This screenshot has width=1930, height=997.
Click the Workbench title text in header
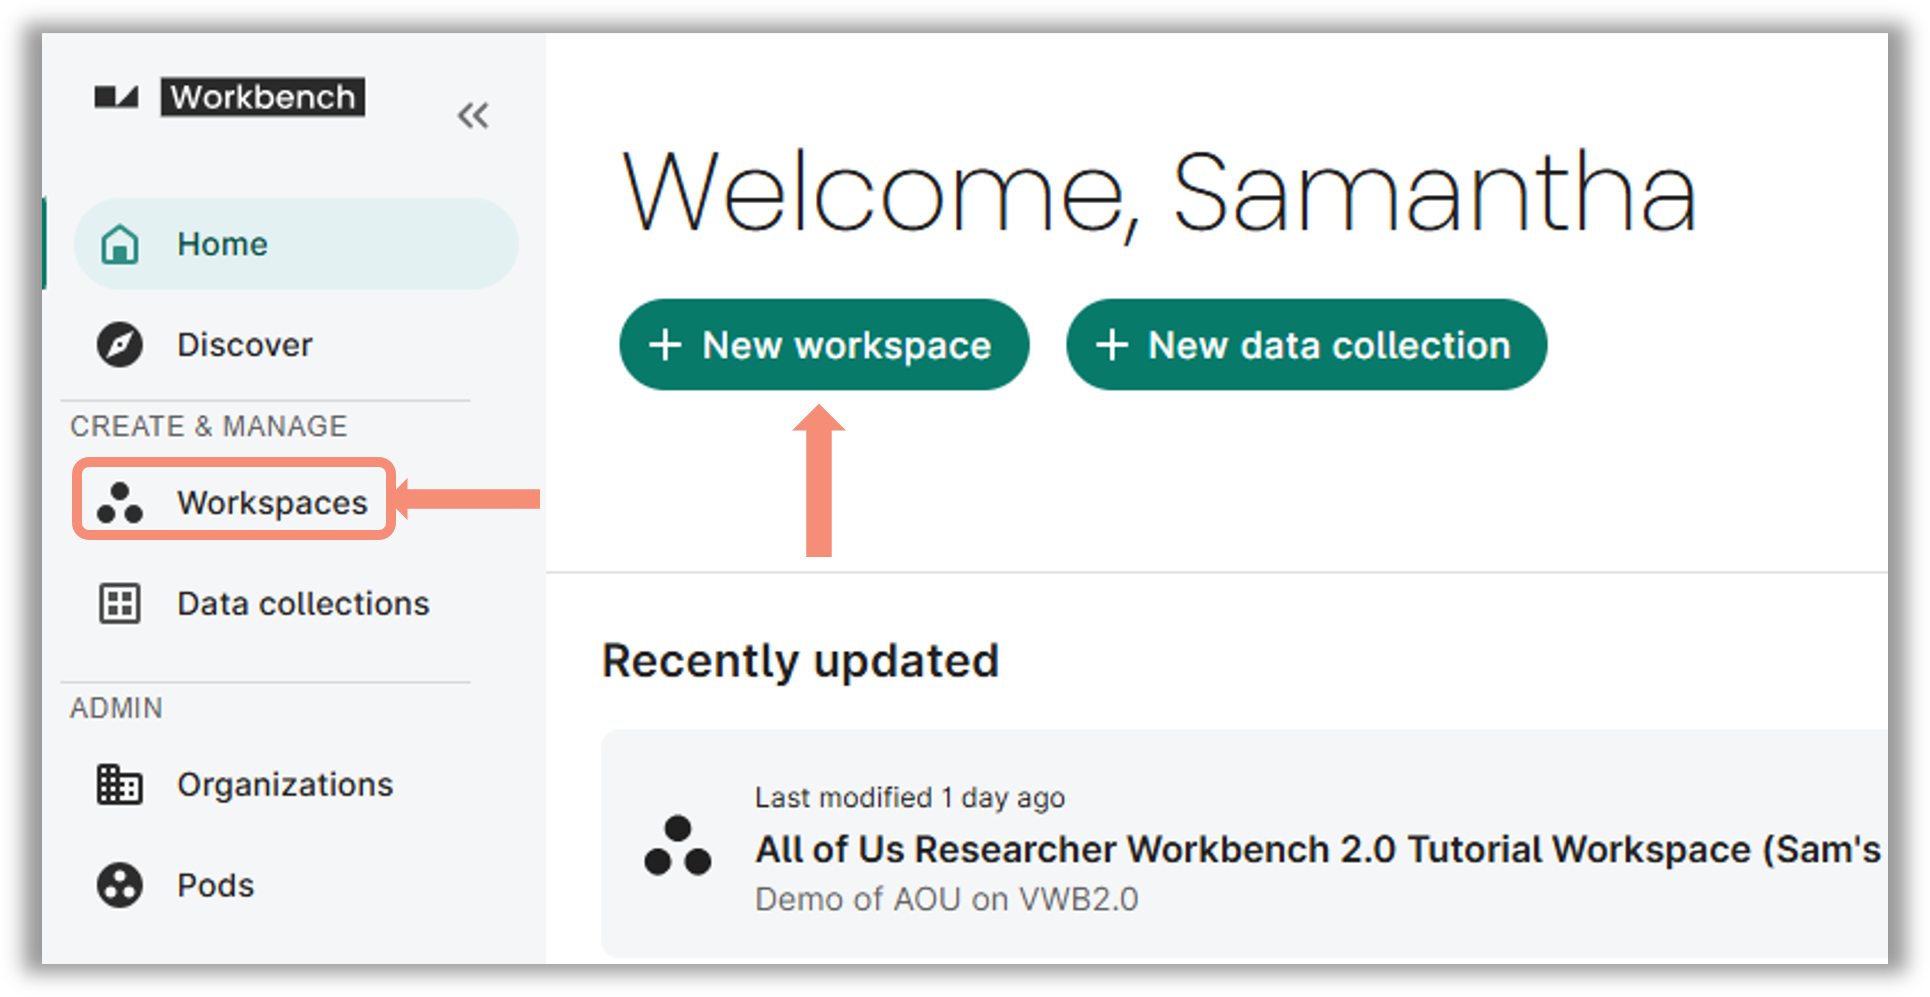click(x=262, y=97)
